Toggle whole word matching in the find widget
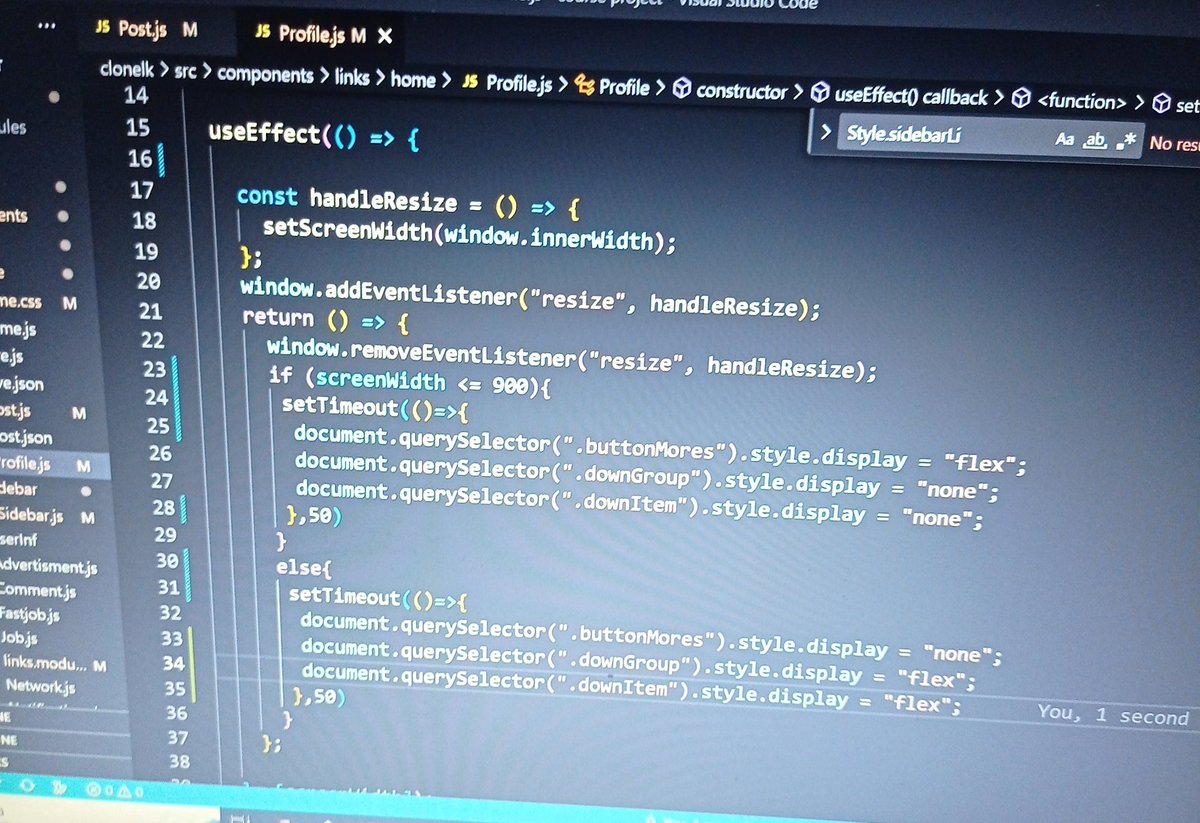The image size is (1200, 823). 1095,138
